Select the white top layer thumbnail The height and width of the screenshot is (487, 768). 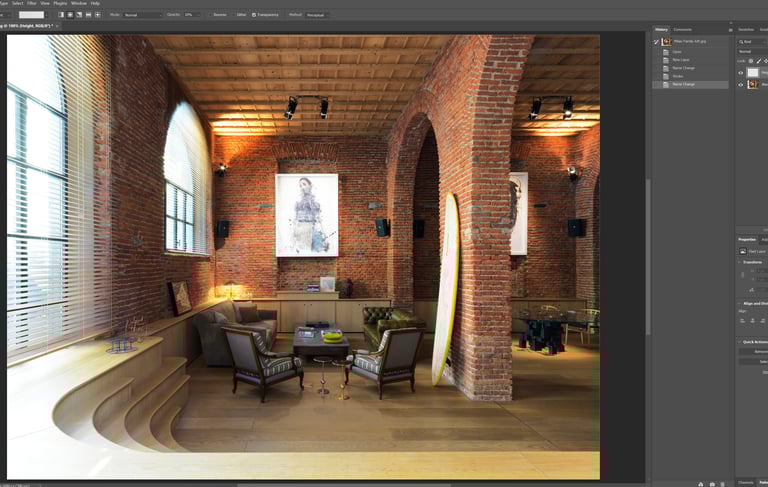point(753,73)
